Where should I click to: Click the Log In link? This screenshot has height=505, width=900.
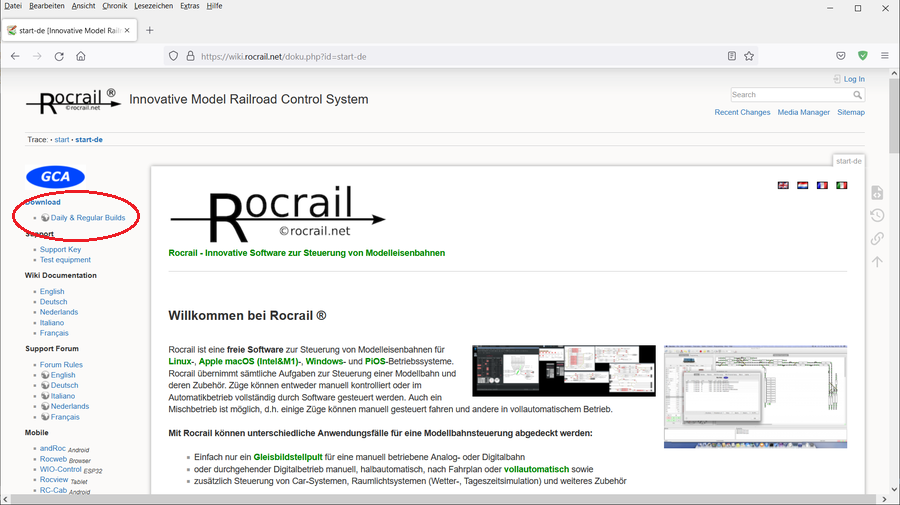[x=853, y=79]
